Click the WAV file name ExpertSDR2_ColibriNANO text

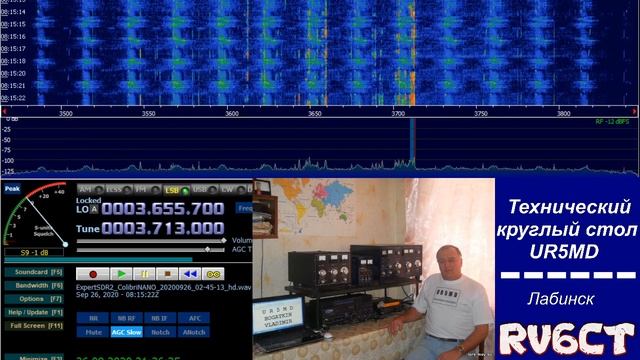[x=163, y=287]
